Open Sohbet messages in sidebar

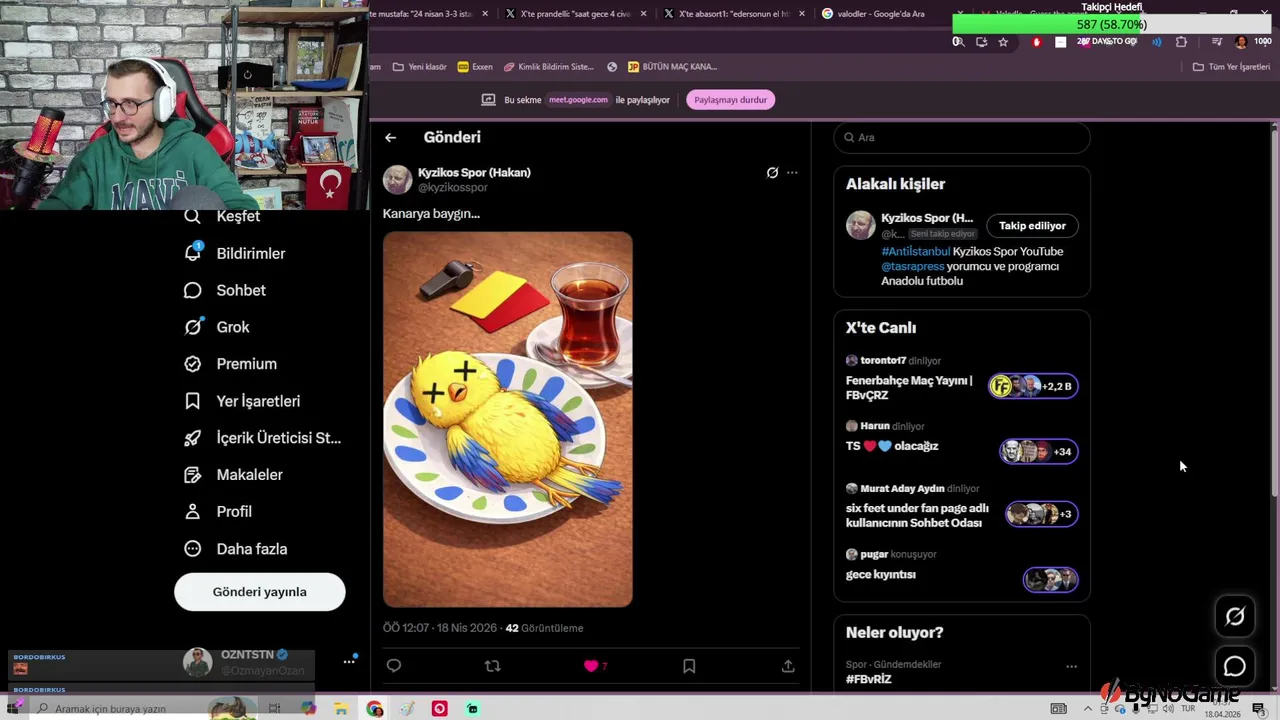pyautogui.click(x=226, y=291)
